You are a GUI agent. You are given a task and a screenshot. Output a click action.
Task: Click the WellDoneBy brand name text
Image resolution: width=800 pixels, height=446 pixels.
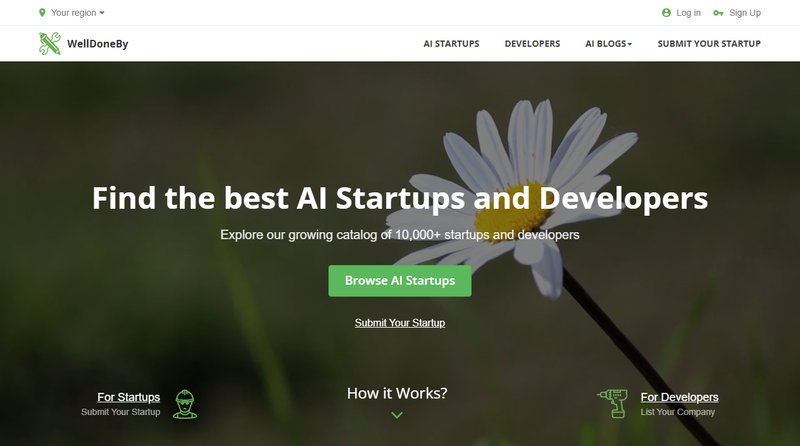pos(97,44)
